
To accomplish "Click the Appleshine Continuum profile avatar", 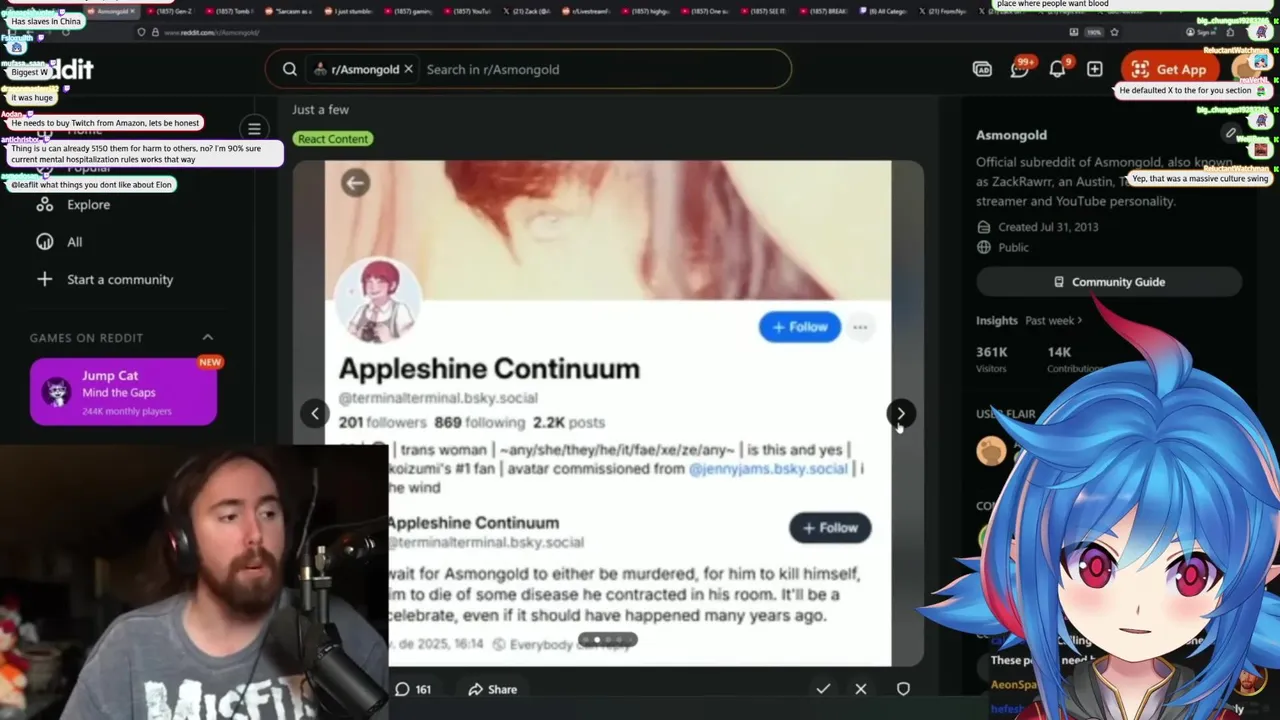I will point(378,300).
